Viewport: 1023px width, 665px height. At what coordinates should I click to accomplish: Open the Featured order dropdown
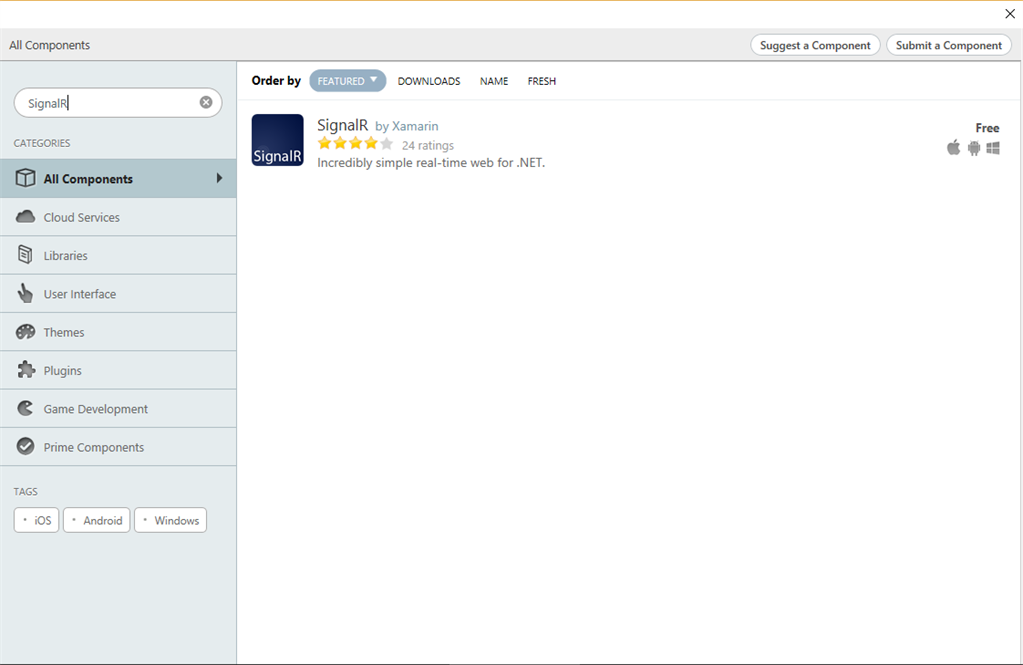348,80
